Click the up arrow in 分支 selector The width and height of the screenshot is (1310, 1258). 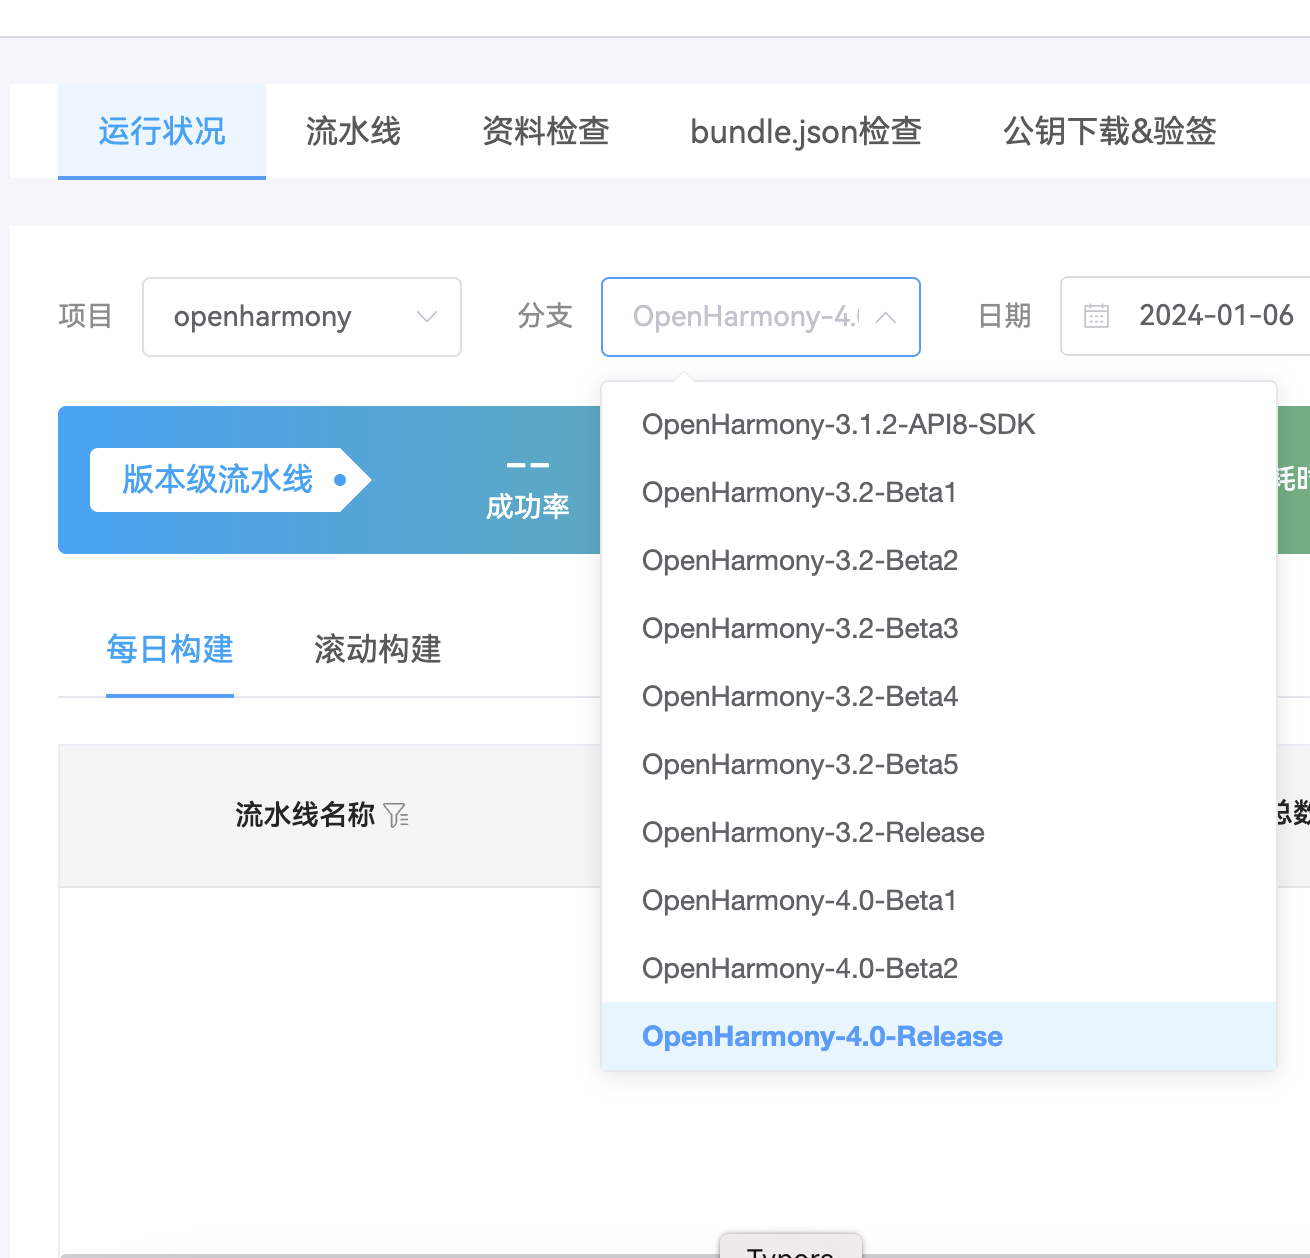click(x=885, y=317)
